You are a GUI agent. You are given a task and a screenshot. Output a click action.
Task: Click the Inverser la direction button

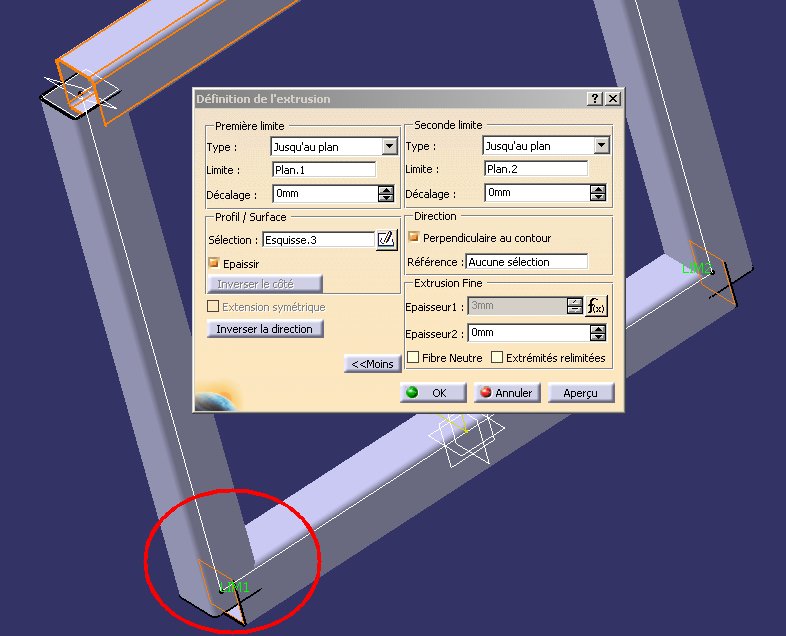click(265, 329)
